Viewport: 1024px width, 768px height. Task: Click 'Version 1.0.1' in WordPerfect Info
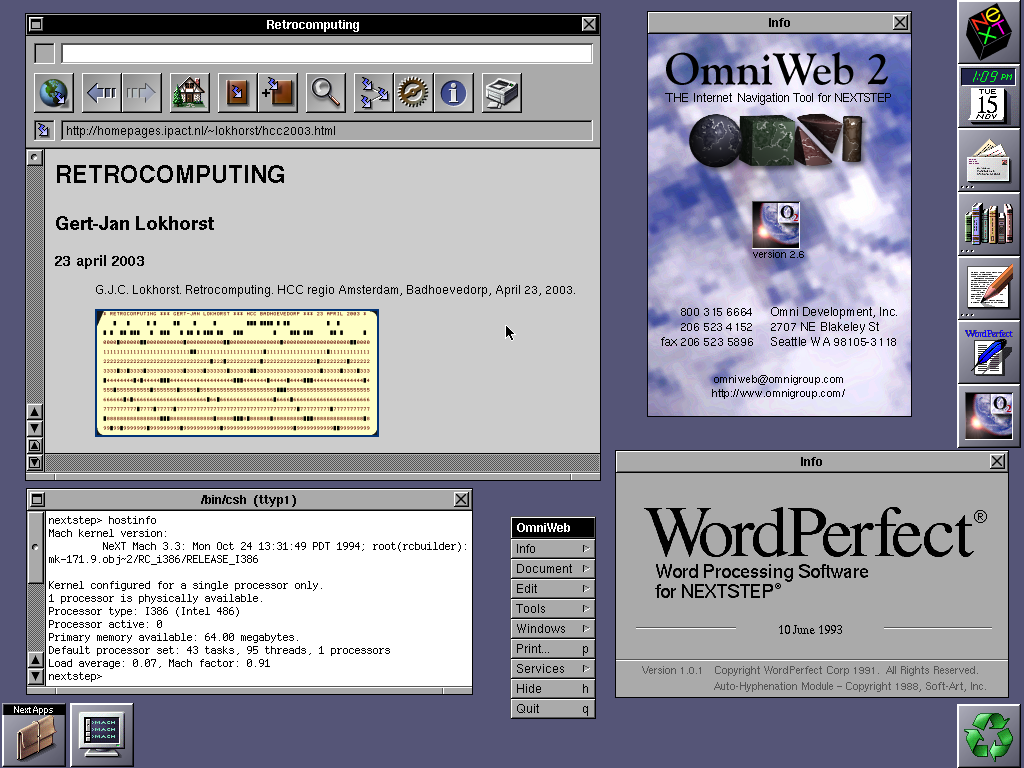pos(672,670)
